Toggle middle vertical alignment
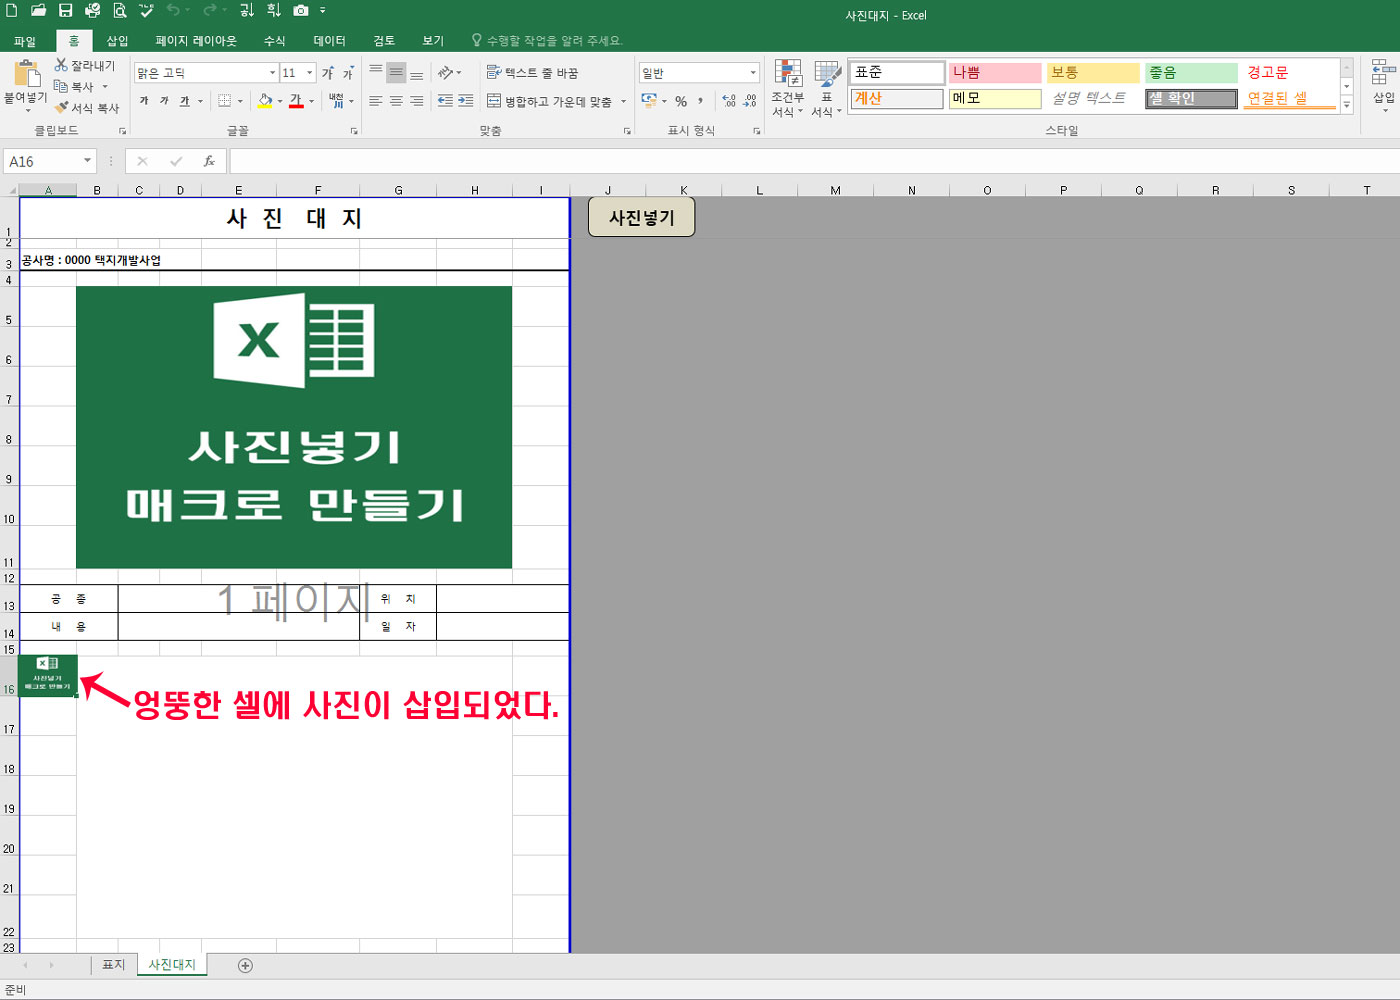Image resolution: width=1400 pixels, height=1000 pixels. pos(396,72)
